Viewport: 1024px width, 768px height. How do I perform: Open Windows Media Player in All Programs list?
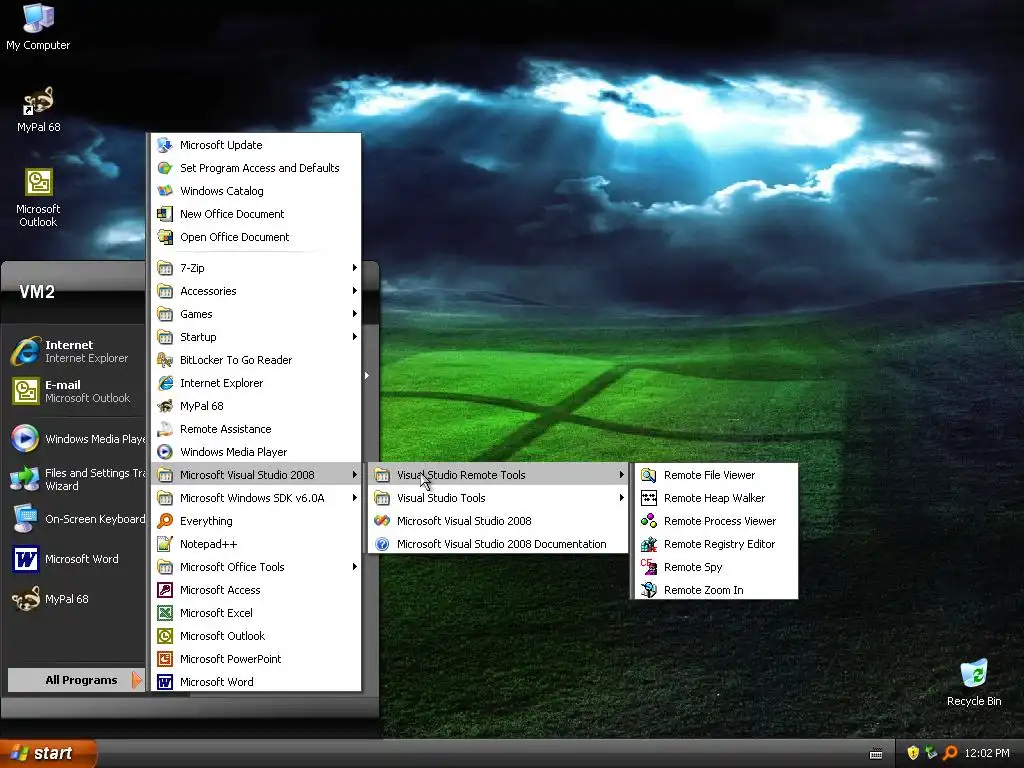click(x=256, y=452)
